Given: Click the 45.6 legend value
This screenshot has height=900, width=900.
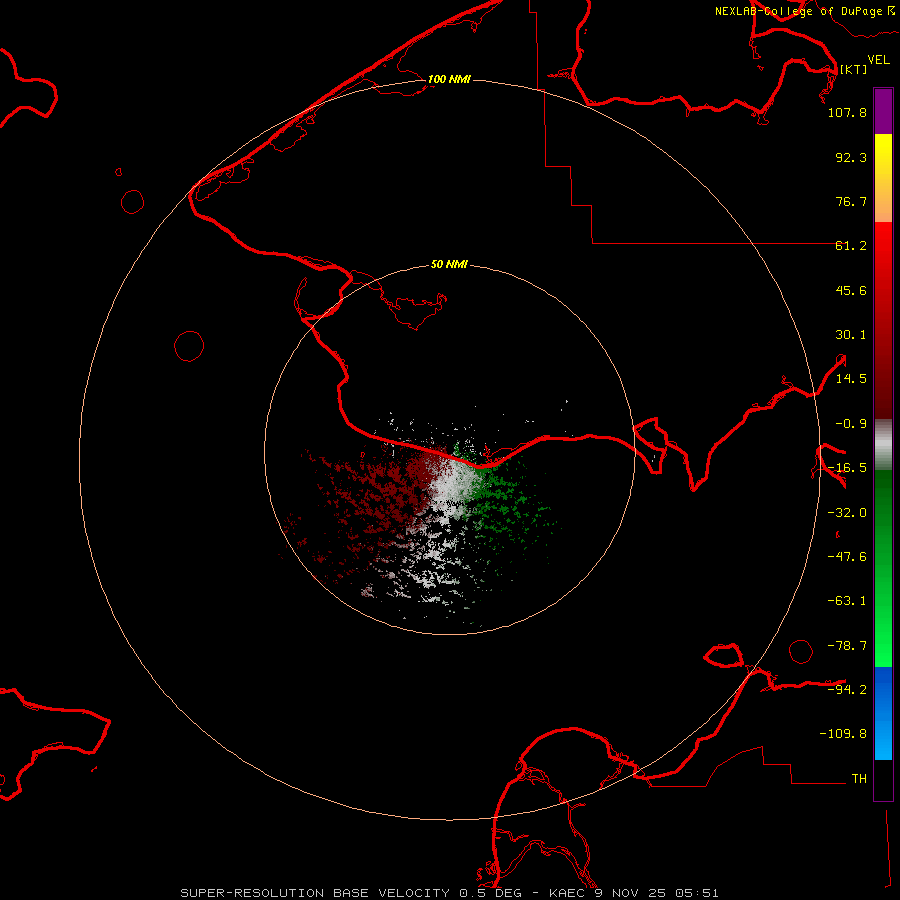Looking at the screenshot, I should [851, 290].
